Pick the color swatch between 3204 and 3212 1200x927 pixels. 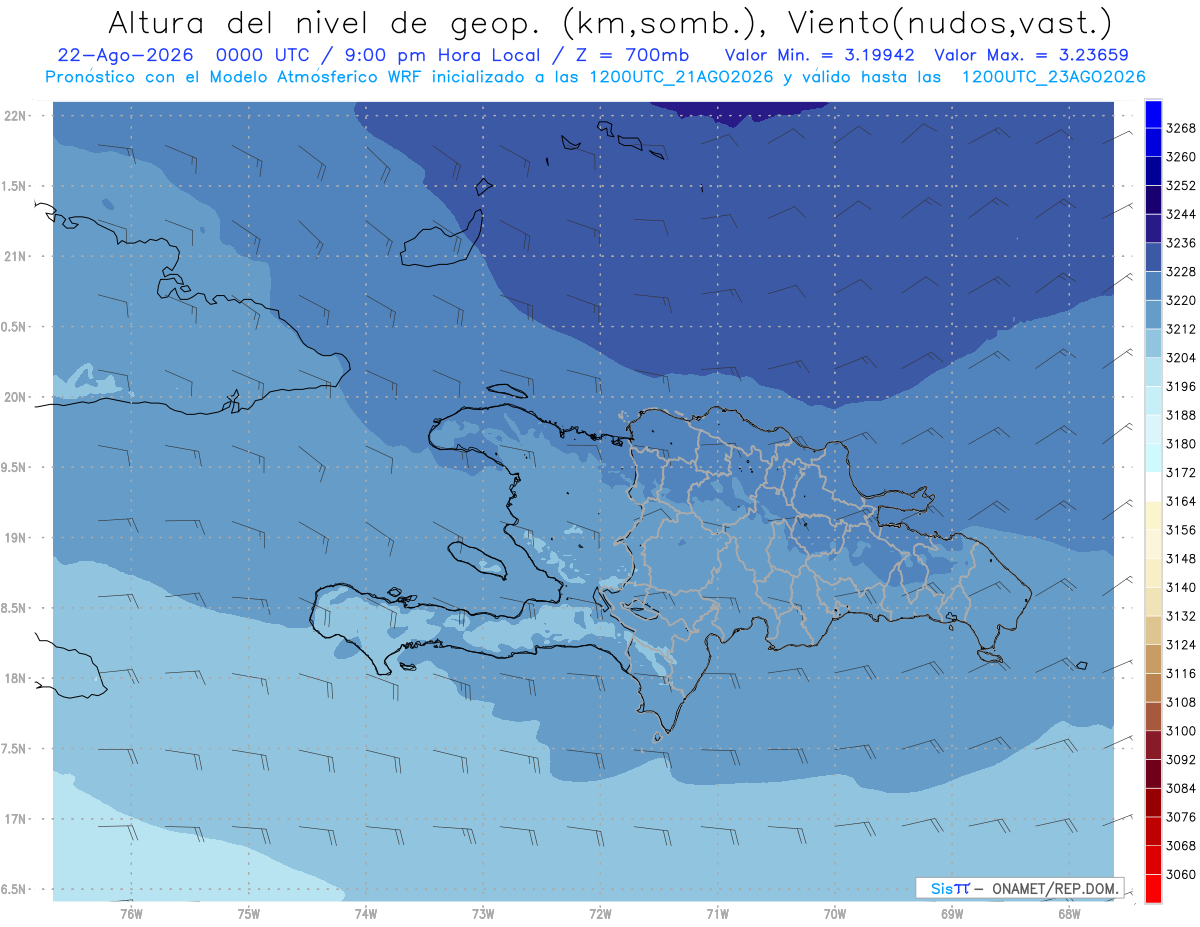(x=1152, y=343)
